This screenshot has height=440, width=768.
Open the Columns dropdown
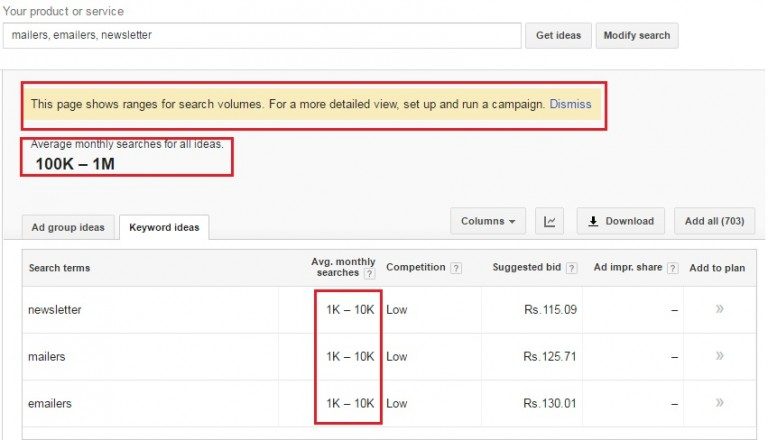[x=488, y=221]
